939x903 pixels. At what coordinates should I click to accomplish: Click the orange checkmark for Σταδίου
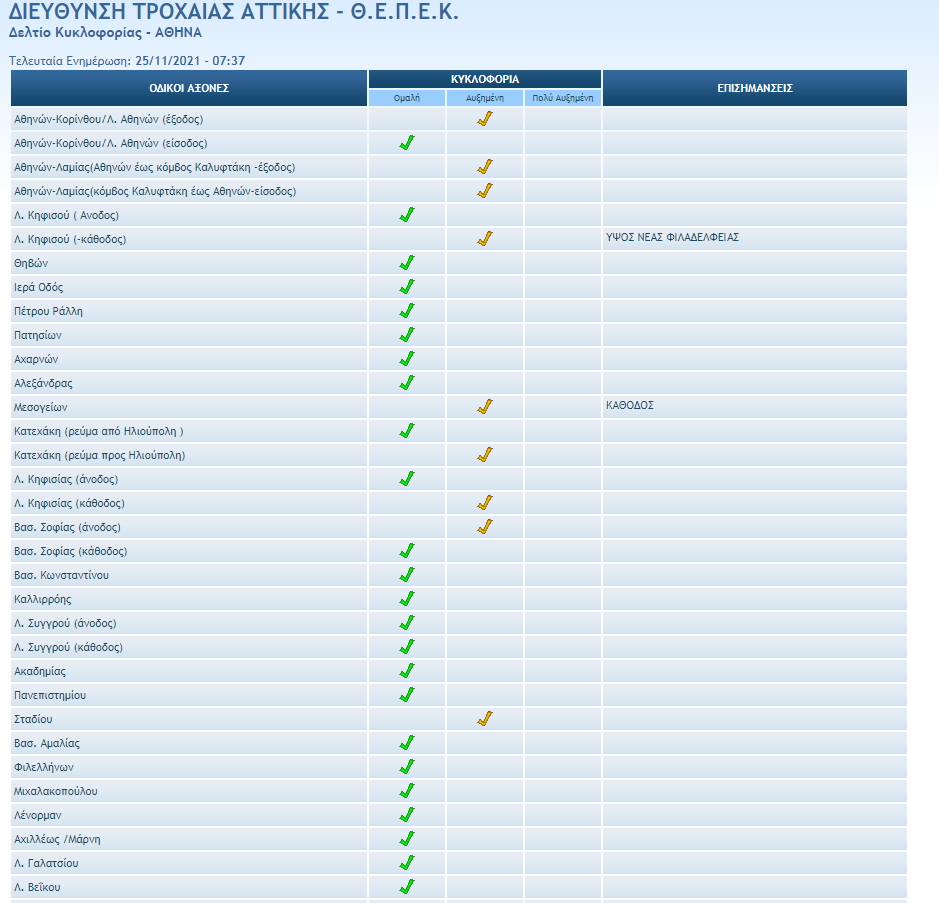[x=485, y=719]
